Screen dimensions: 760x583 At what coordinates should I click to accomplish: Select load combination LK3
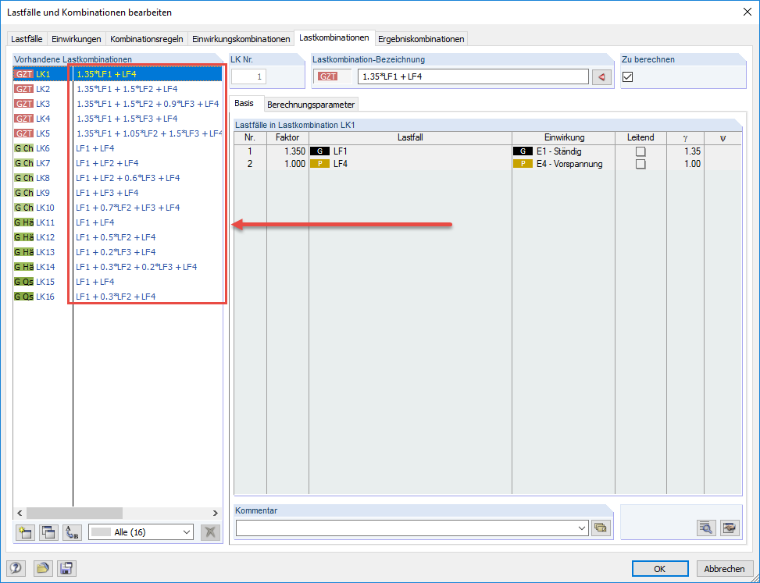pos(118,104)
